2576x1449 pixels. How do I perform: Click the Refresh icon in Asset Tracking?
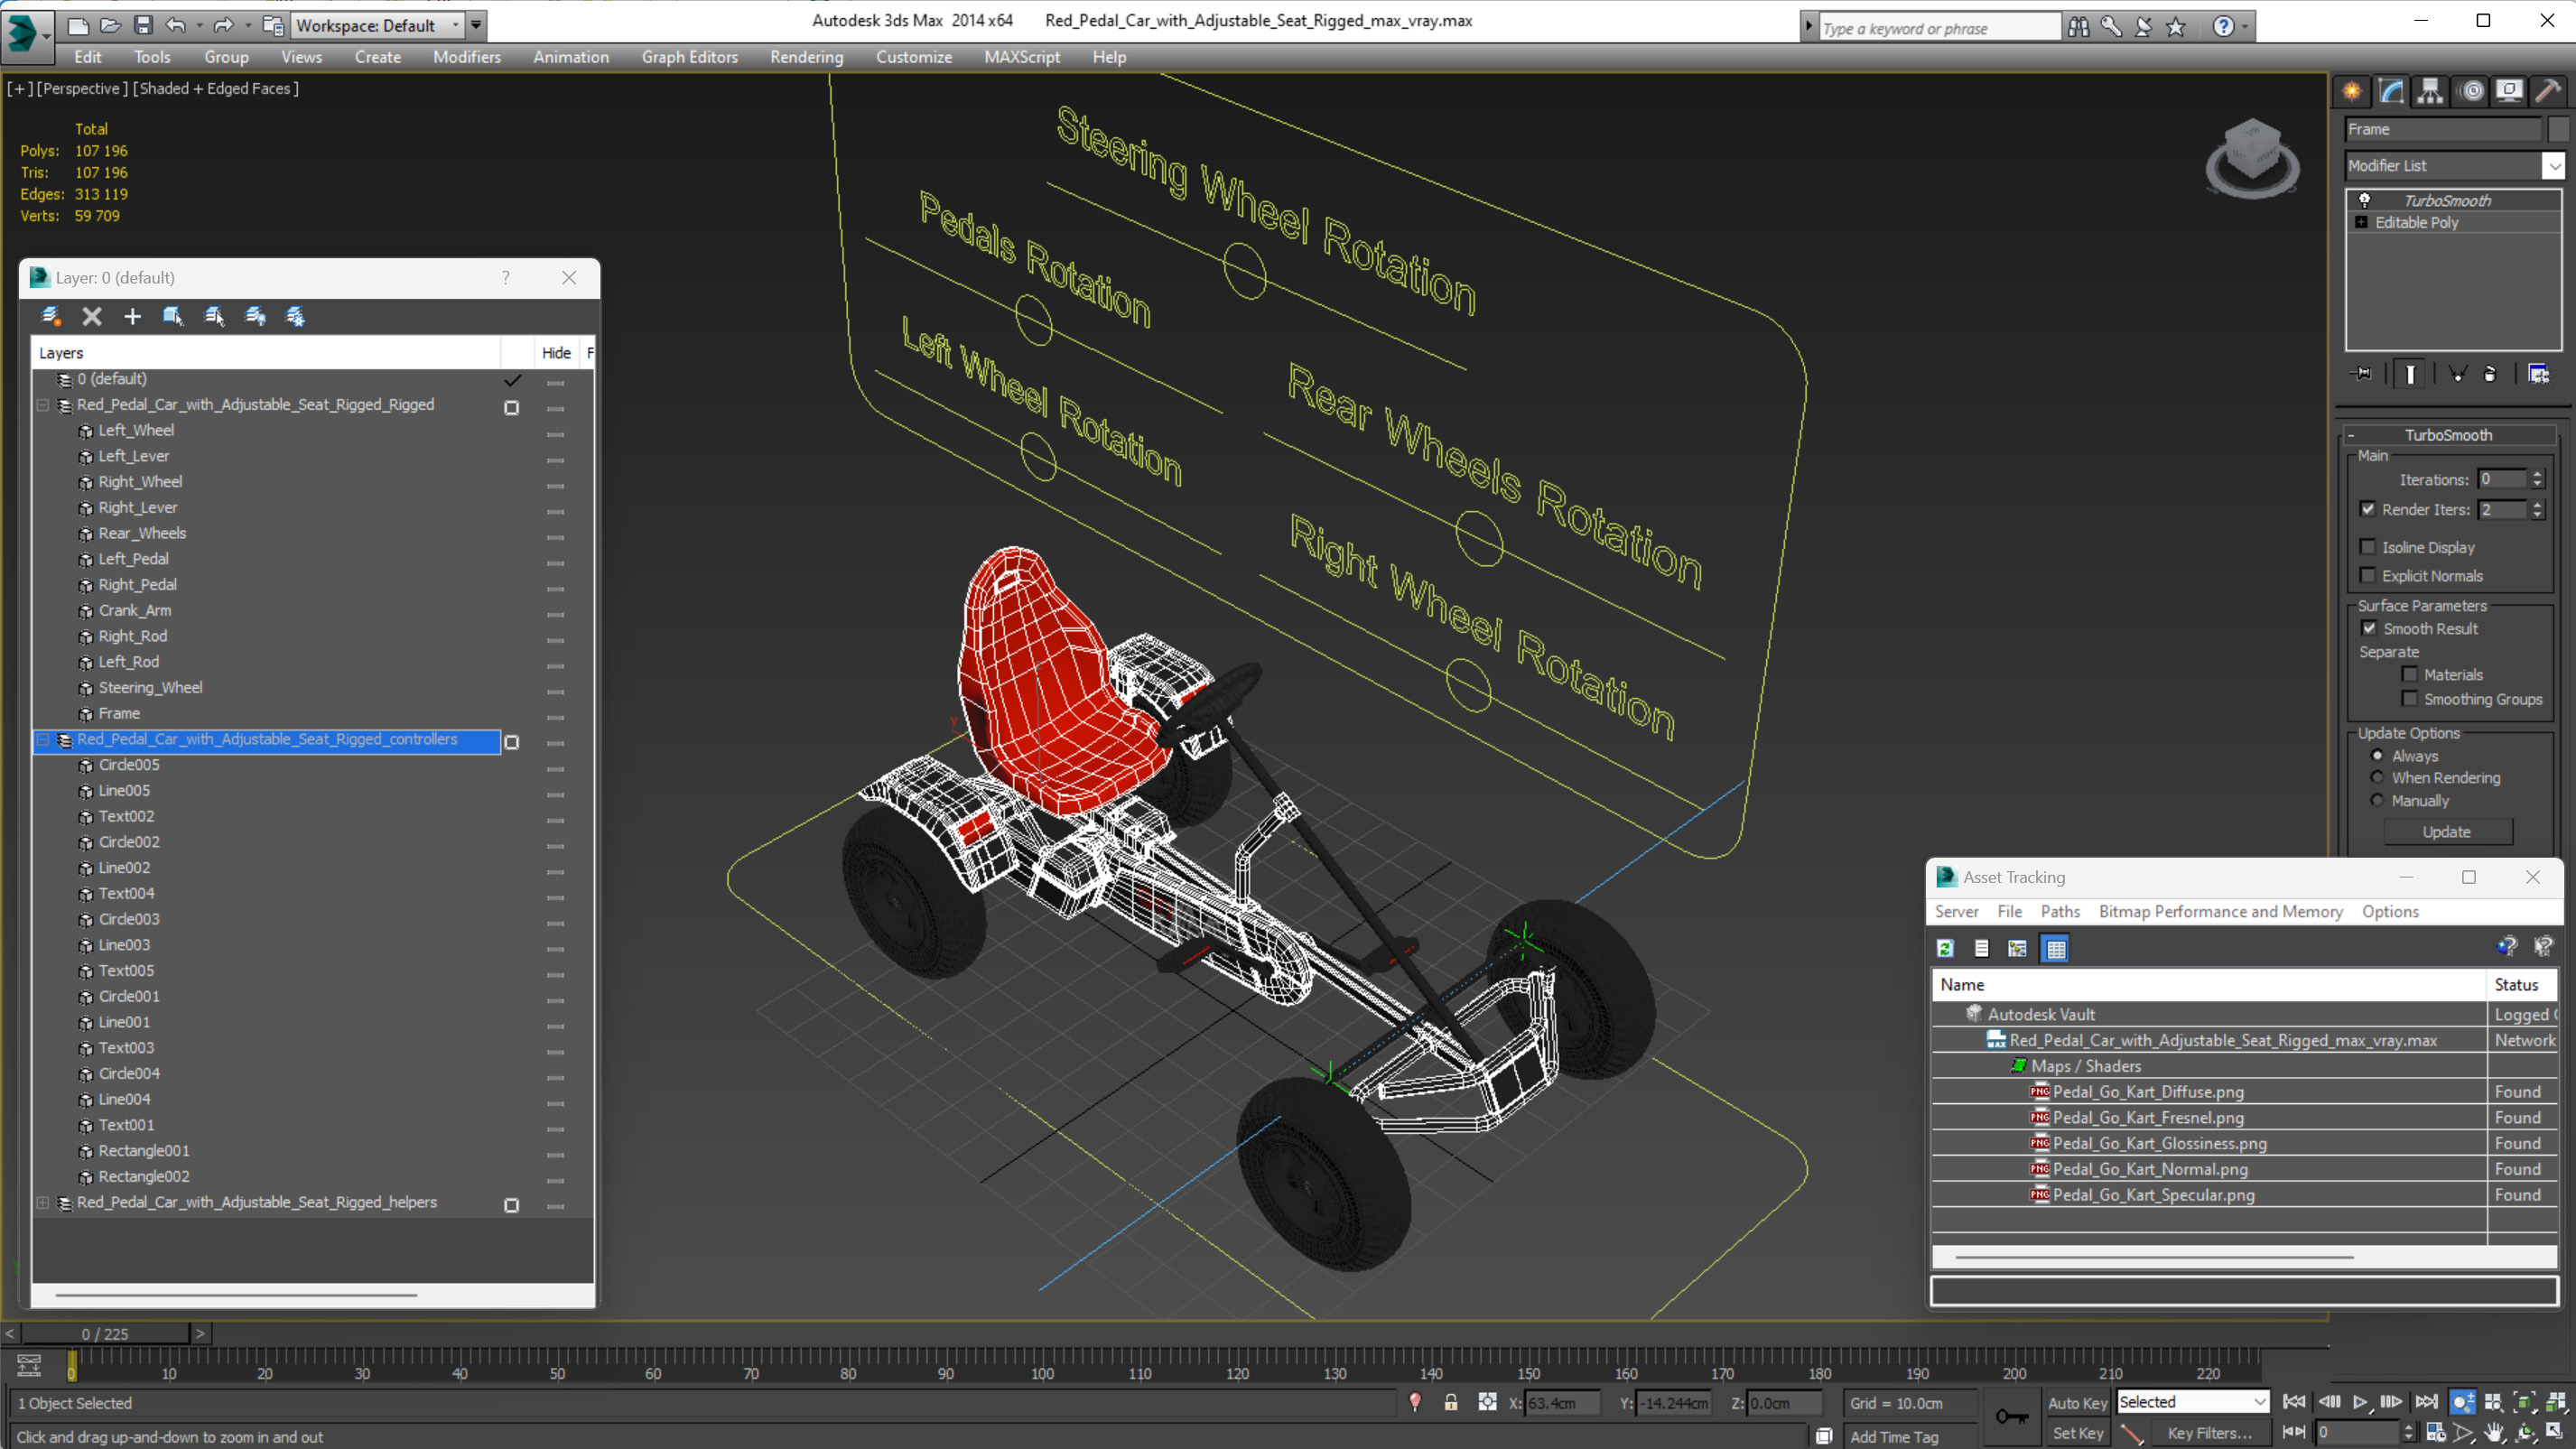point(1945,948)
